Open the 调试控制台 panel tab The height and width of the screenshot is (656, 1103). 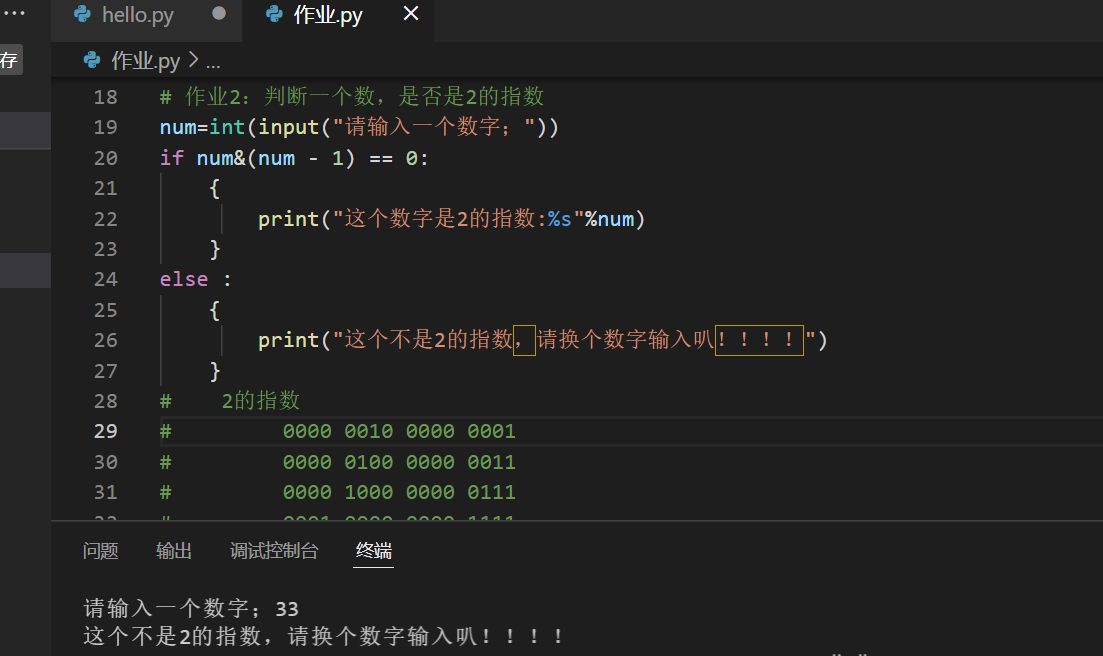[x=274, y=551]
